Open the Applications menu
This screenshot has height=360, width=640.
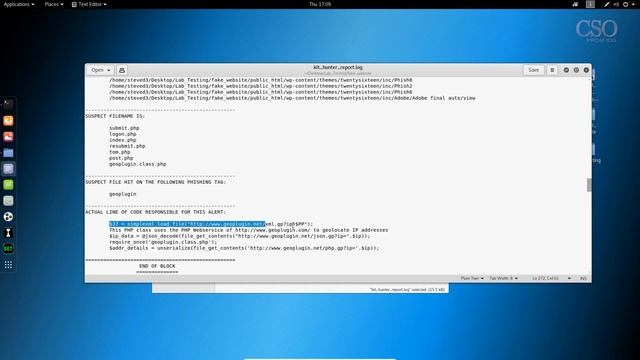click(19, 4)
